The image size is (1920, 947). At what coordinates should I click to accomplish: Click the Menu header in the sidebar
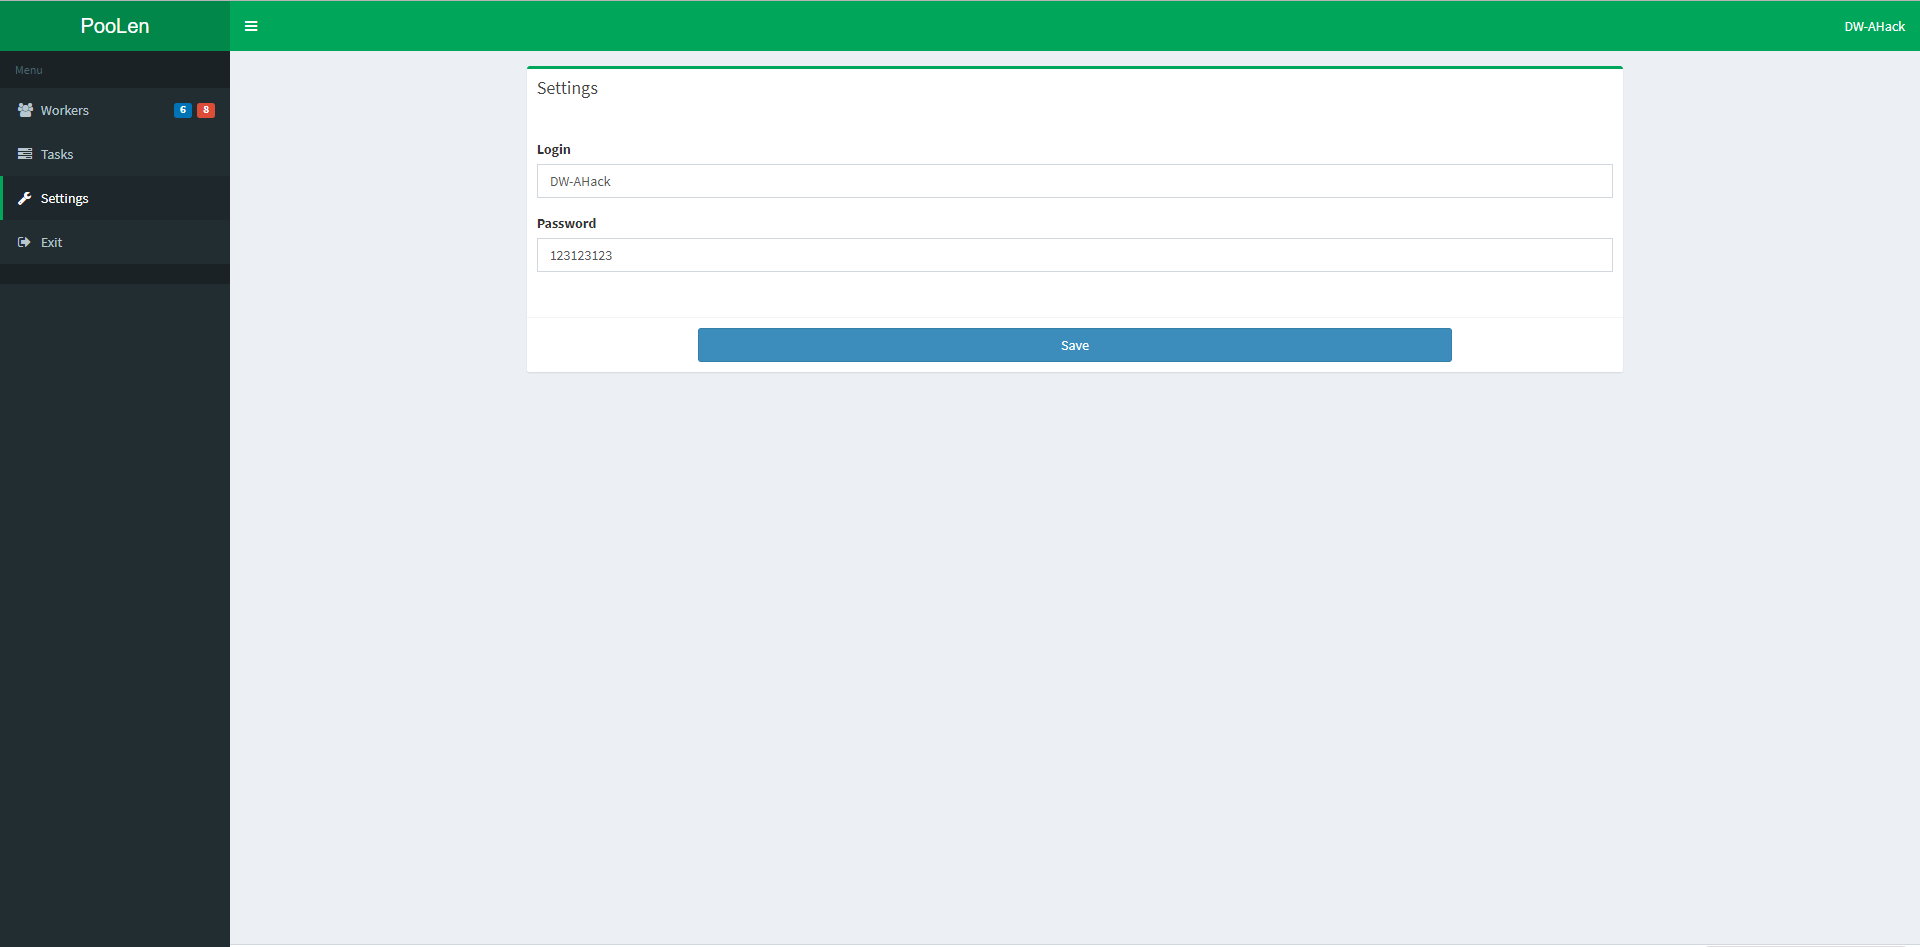click(x=29, y=70)
